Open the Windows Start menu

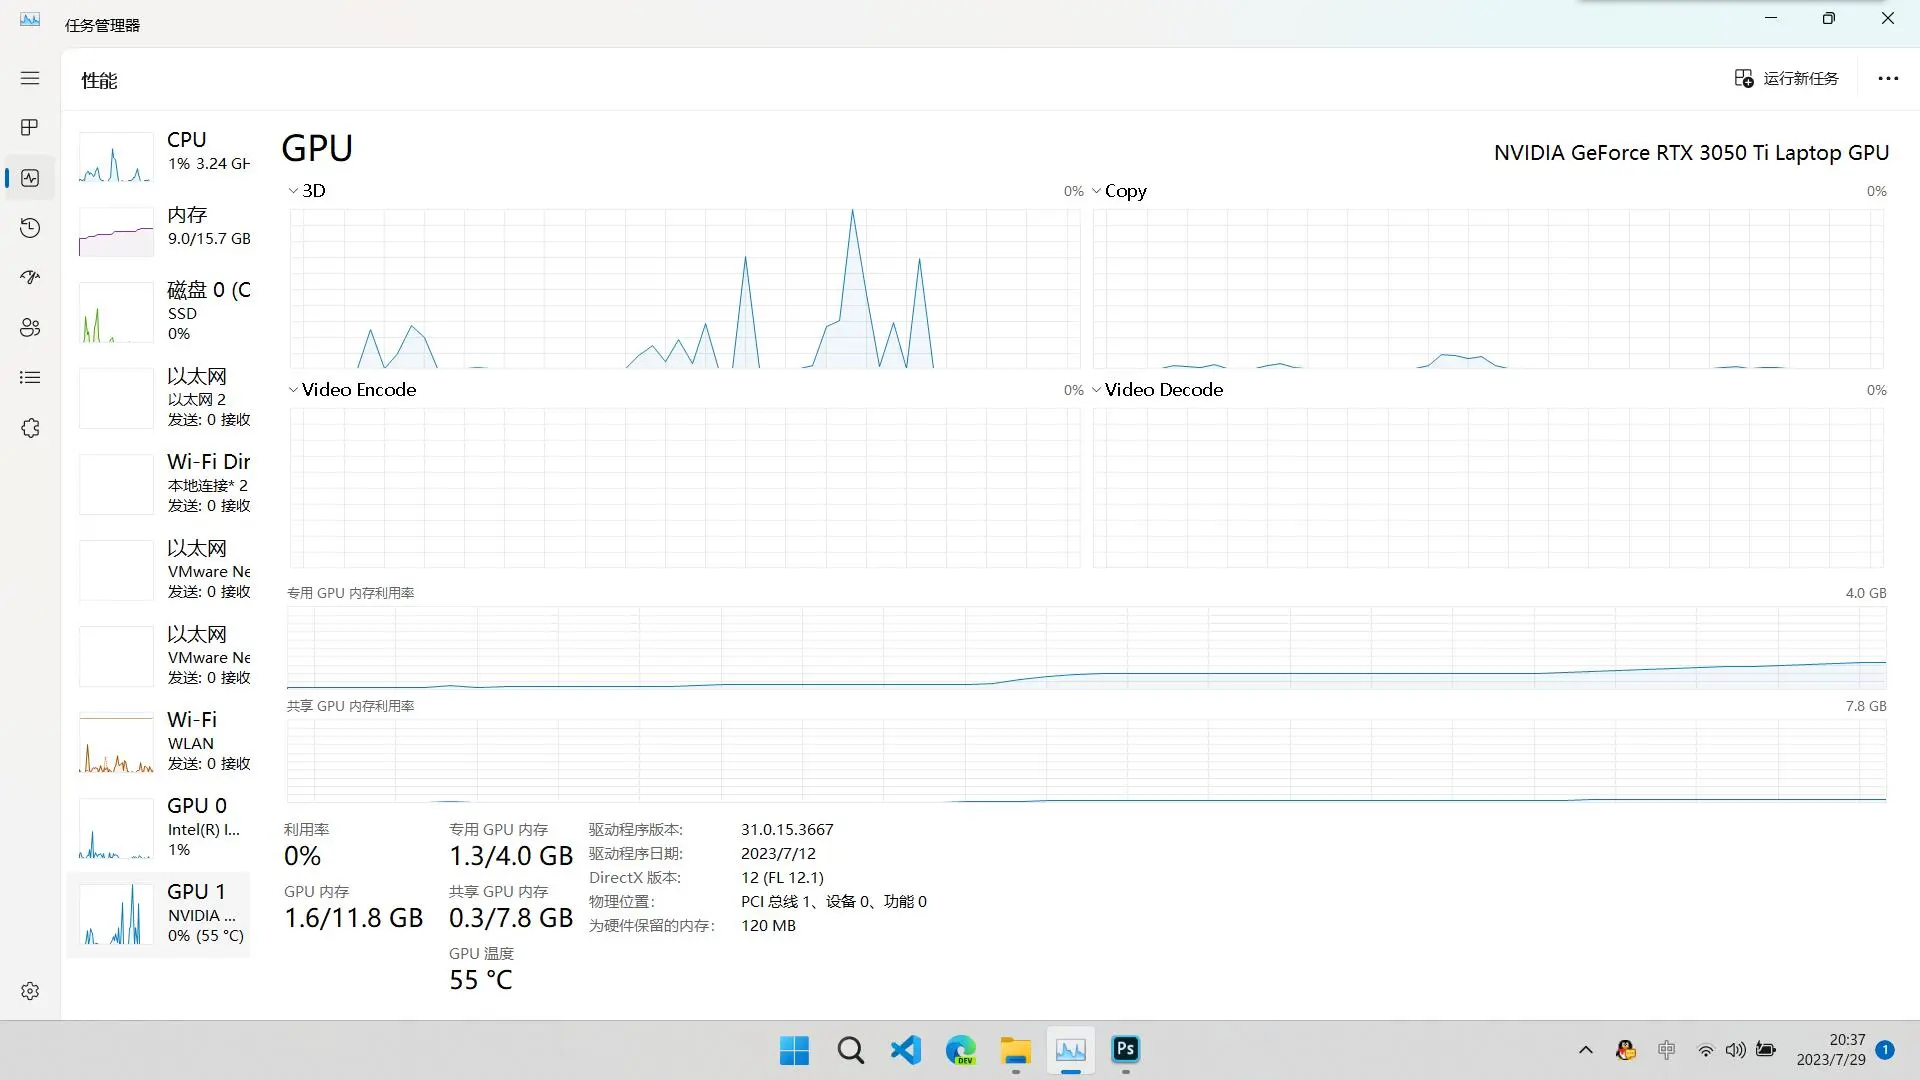[x=795, y=1051]
